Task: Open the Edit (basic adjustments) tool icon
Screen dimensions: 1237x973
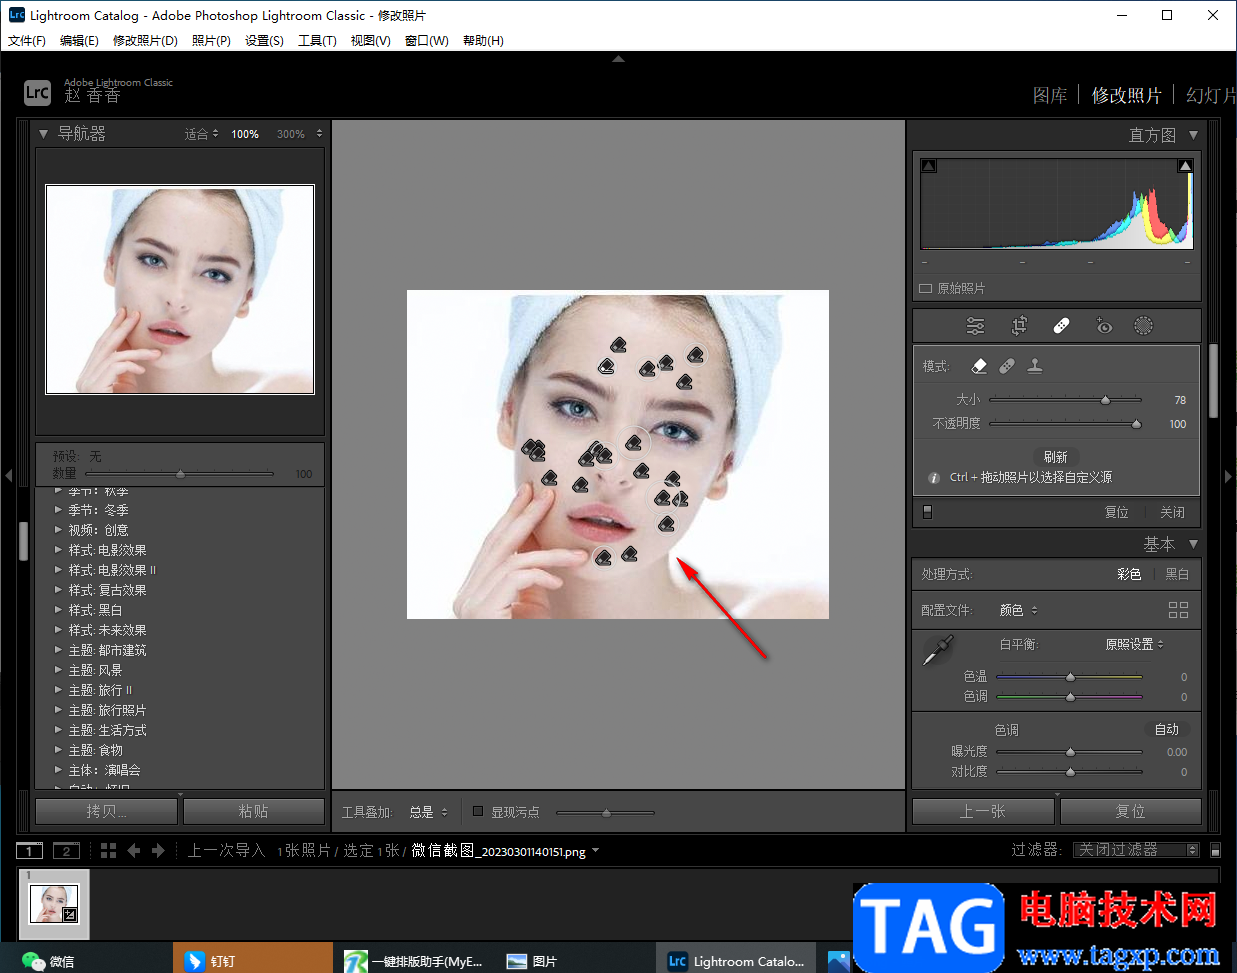Action: point(975,326)
